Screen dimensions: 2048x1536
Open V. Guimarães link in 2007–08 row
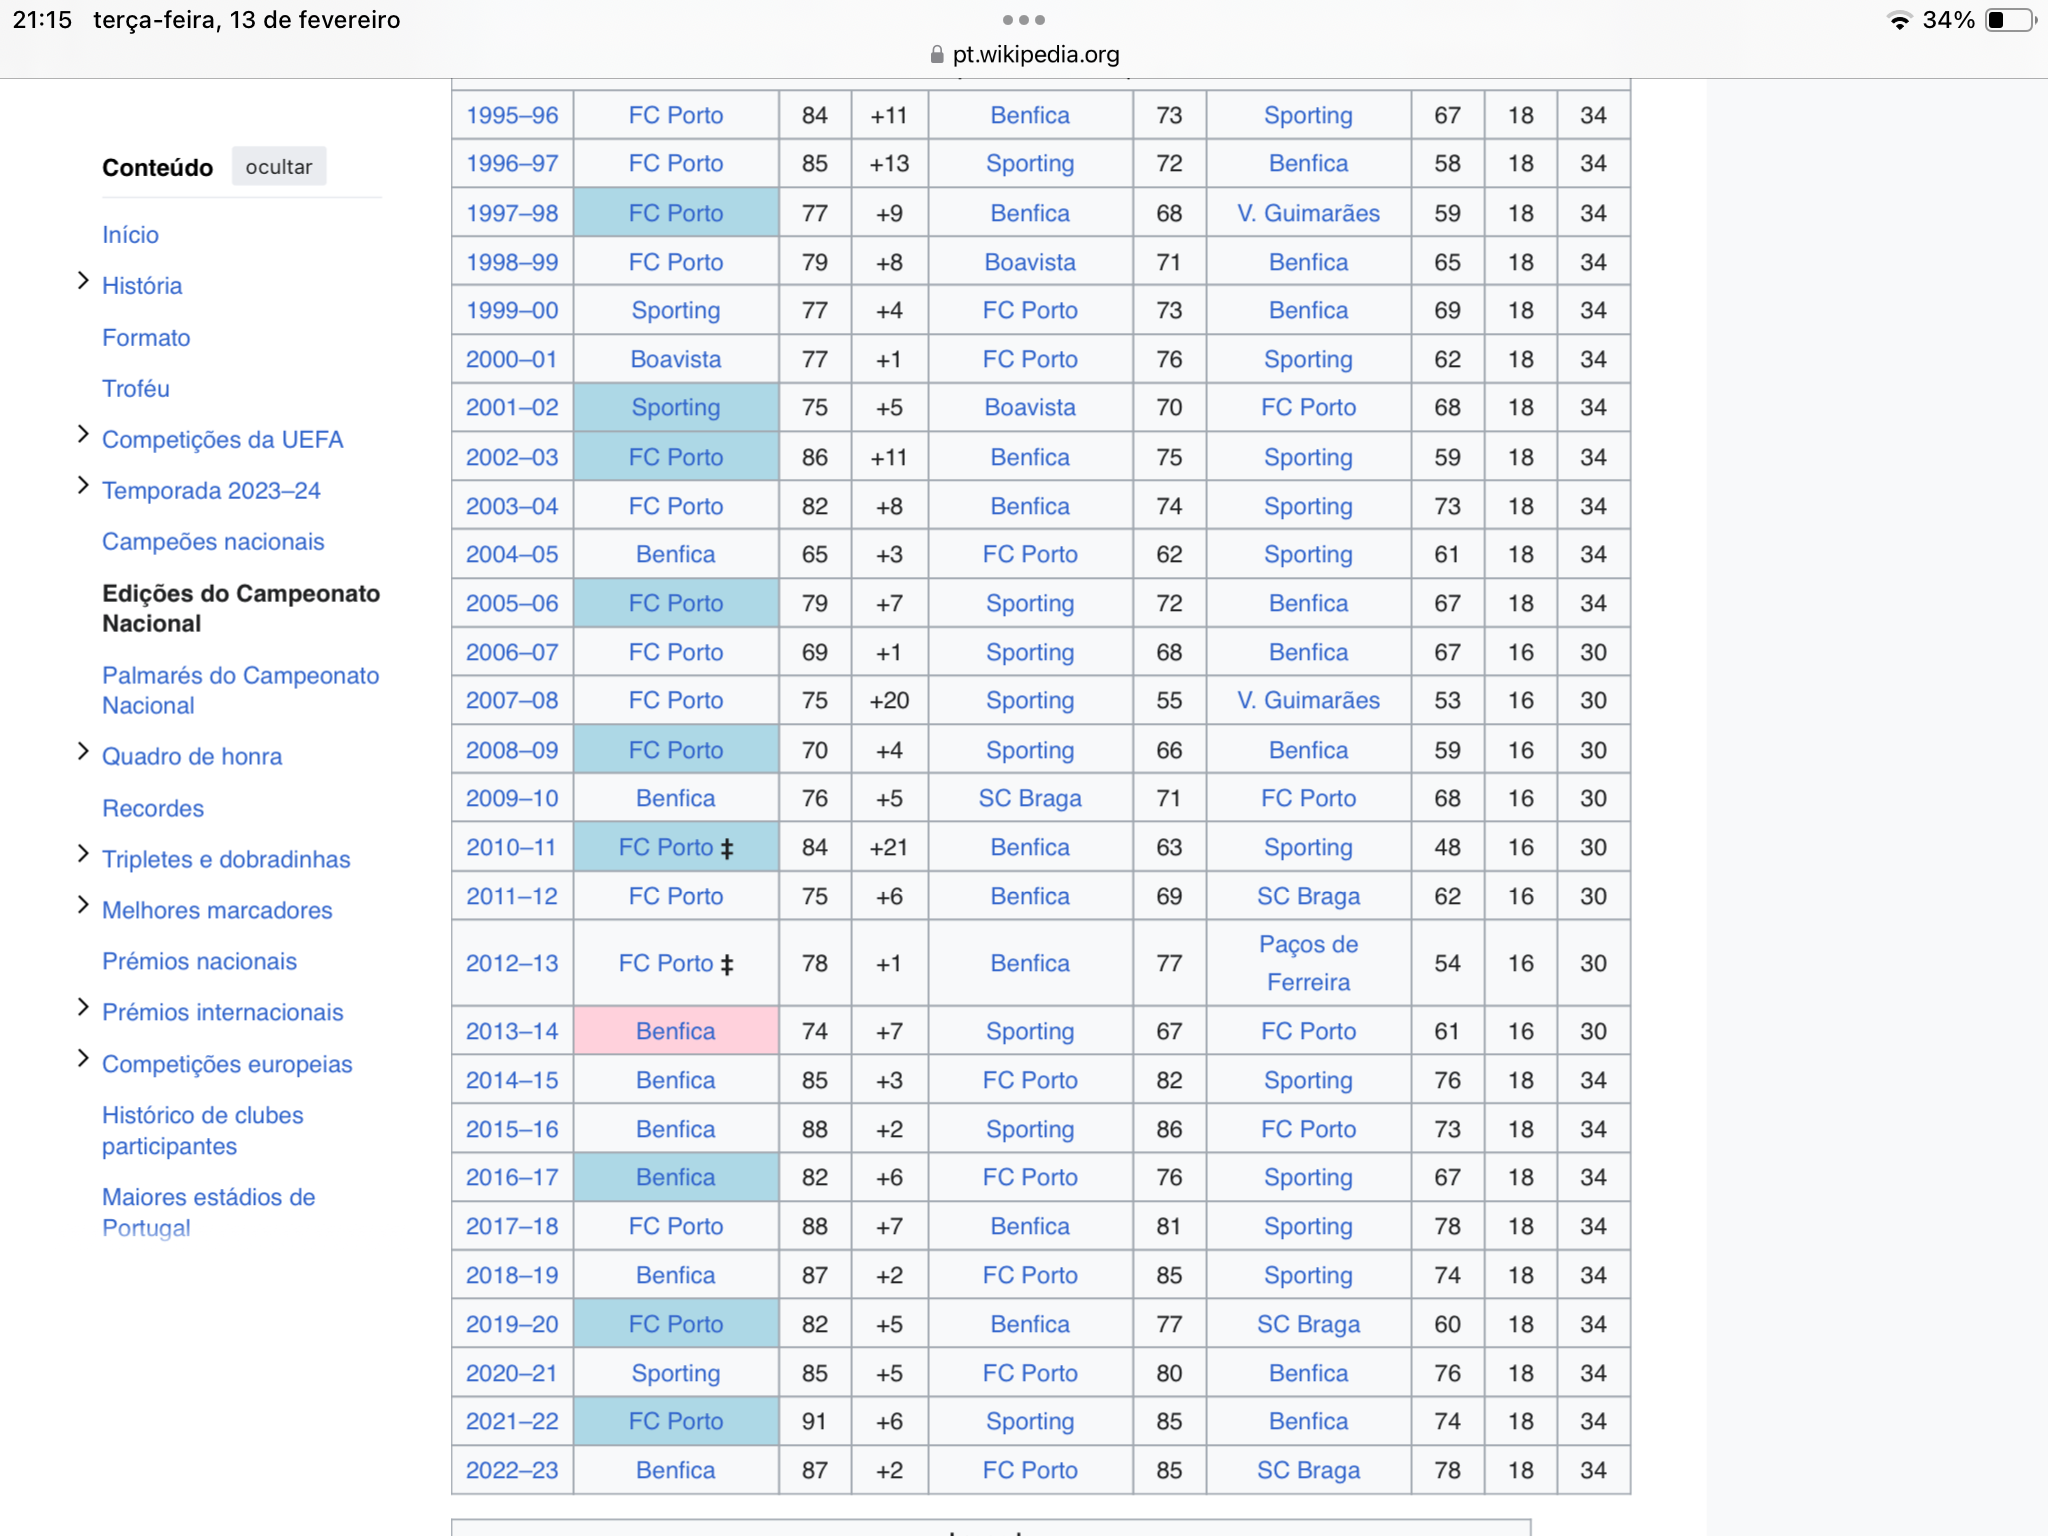(1308, 700)
